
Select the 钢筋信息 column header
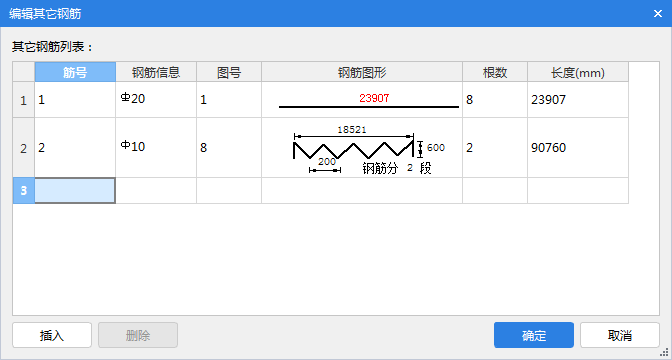[x=156, y=72]
